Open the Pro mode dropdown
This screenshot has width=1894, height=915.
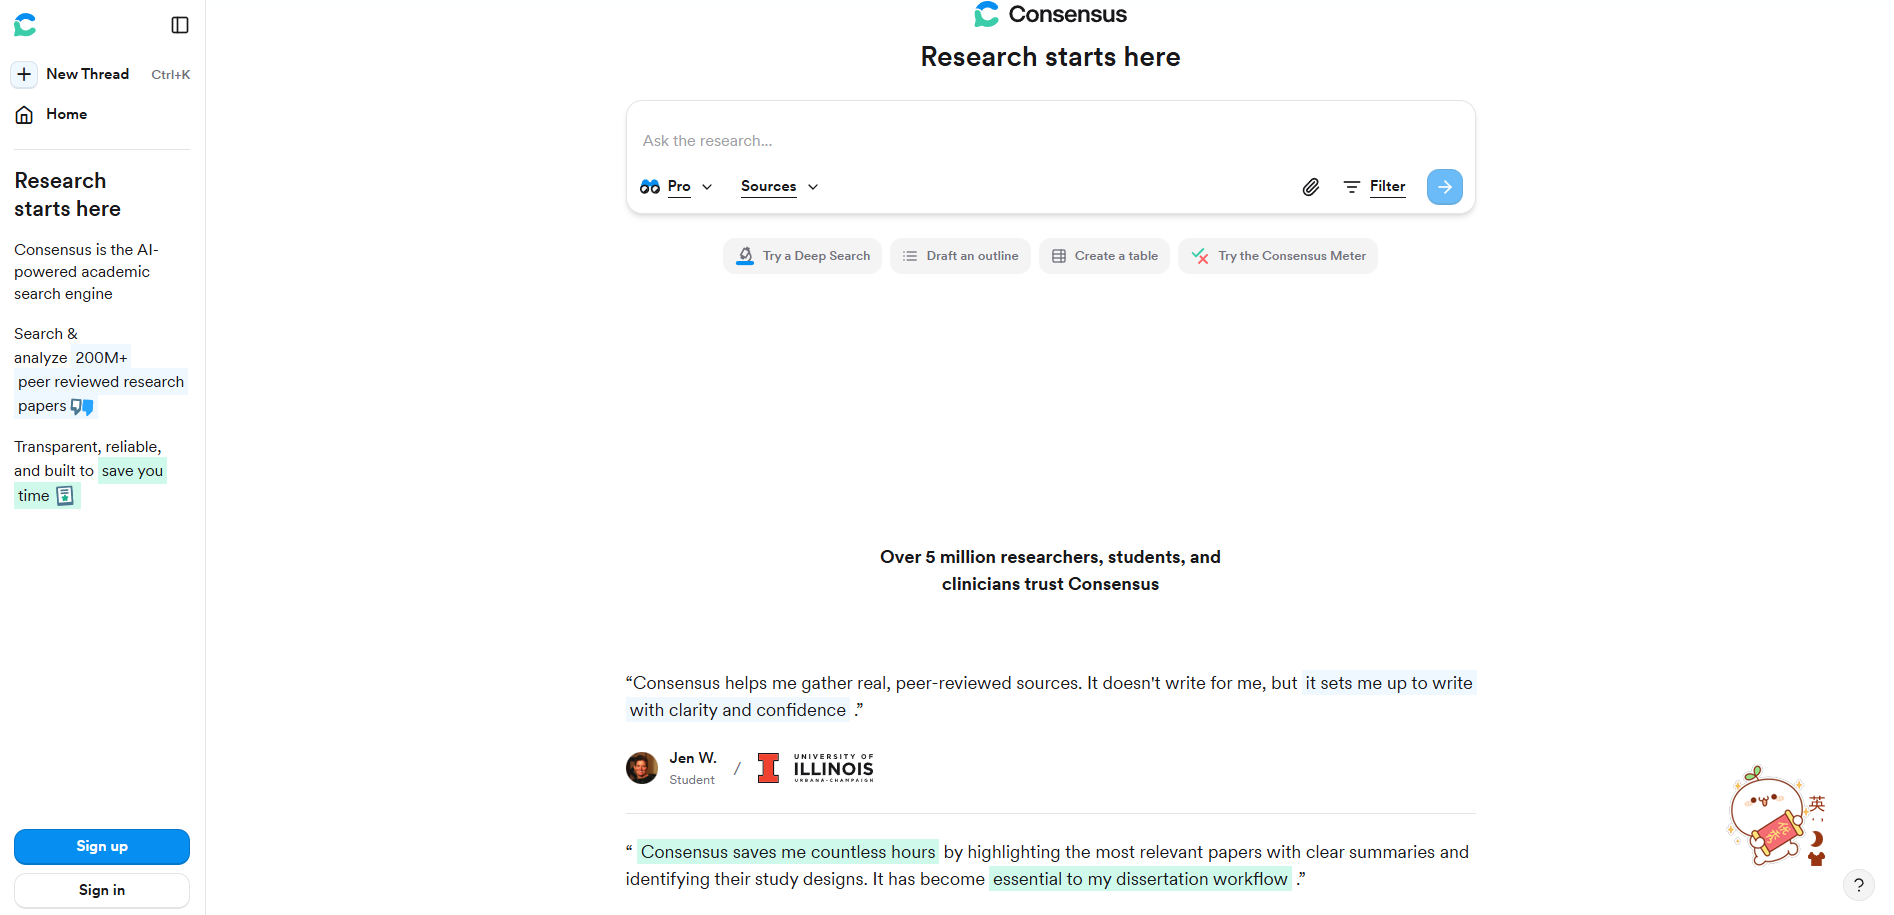(x=677, y=187)
